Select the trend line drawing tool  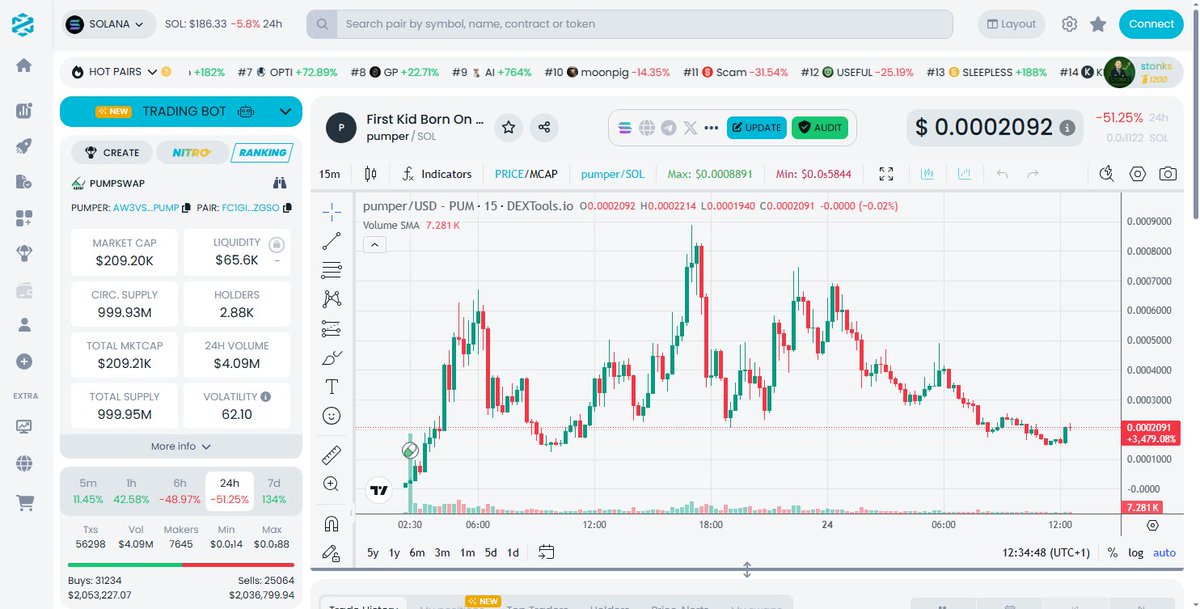tap(332, 240)
